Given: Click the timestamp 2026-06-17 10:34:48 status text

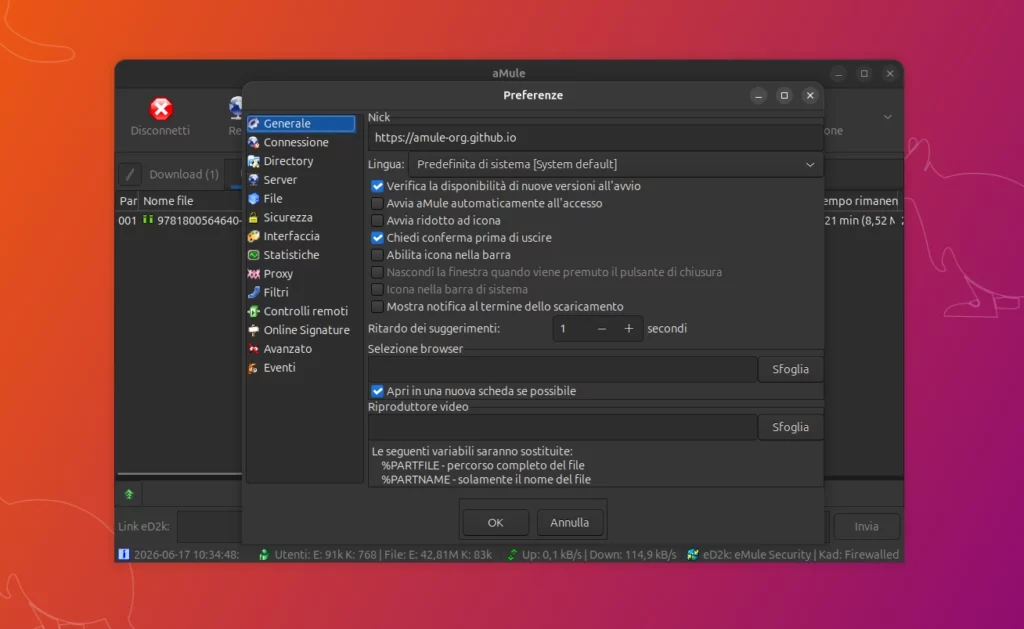Looking at the screenshot, I should pyautogui.click(x=187, y=555).
